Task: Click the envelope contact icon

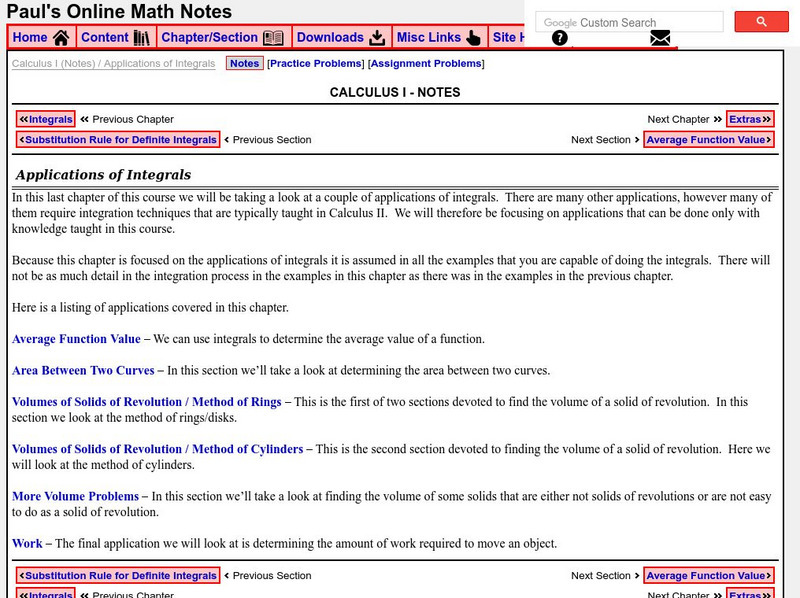Action: click(x=660, y=38)
